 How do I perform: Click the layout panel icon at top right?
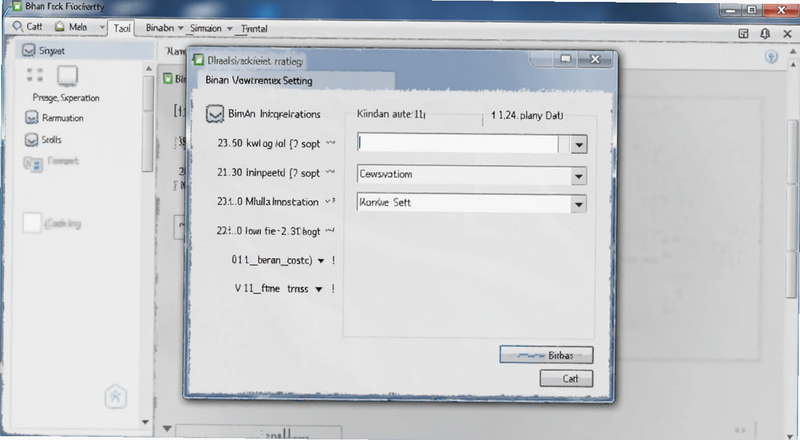click(x=743, y=34)
